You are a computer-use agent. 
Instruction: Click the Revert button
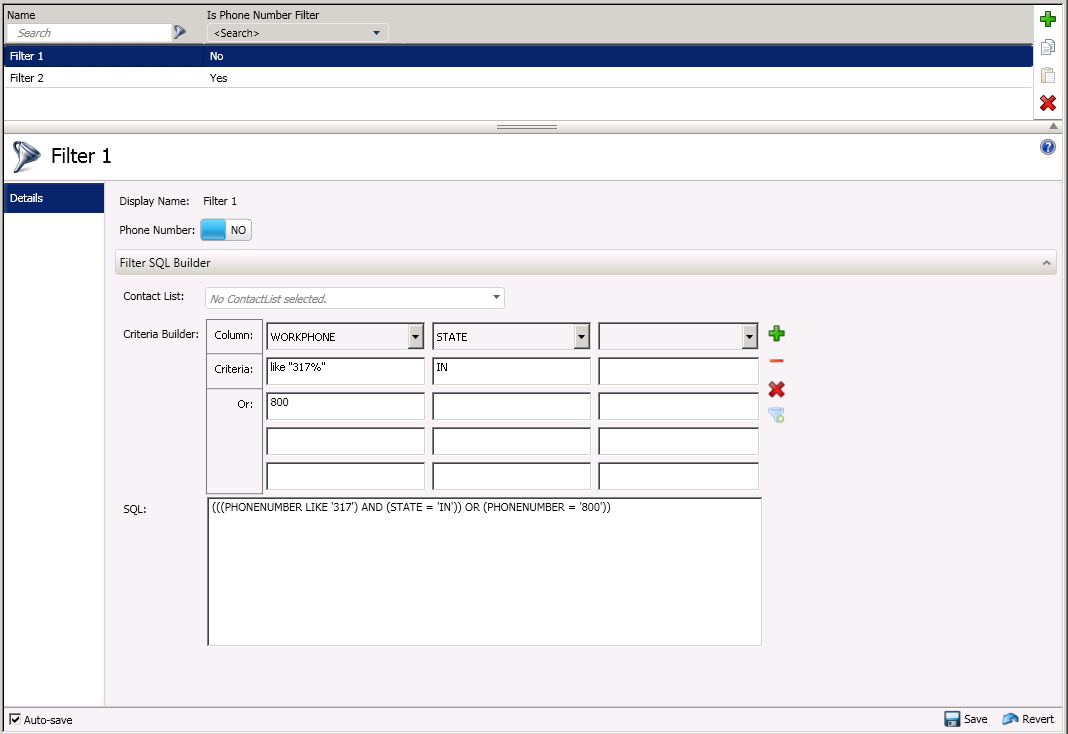coord(1028,719)
